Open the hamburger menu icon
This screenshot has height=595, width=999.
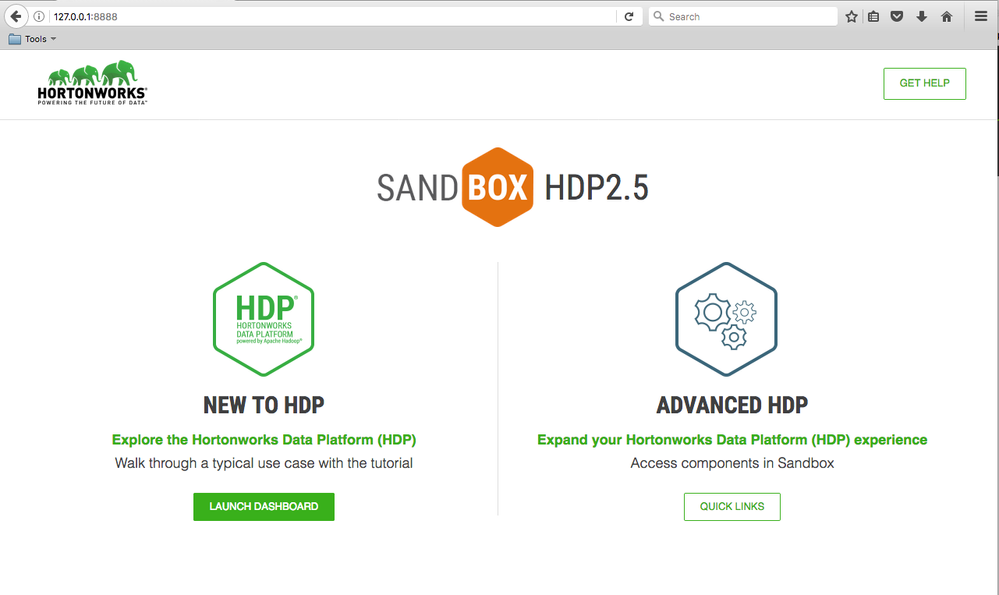tap(981, 17)
